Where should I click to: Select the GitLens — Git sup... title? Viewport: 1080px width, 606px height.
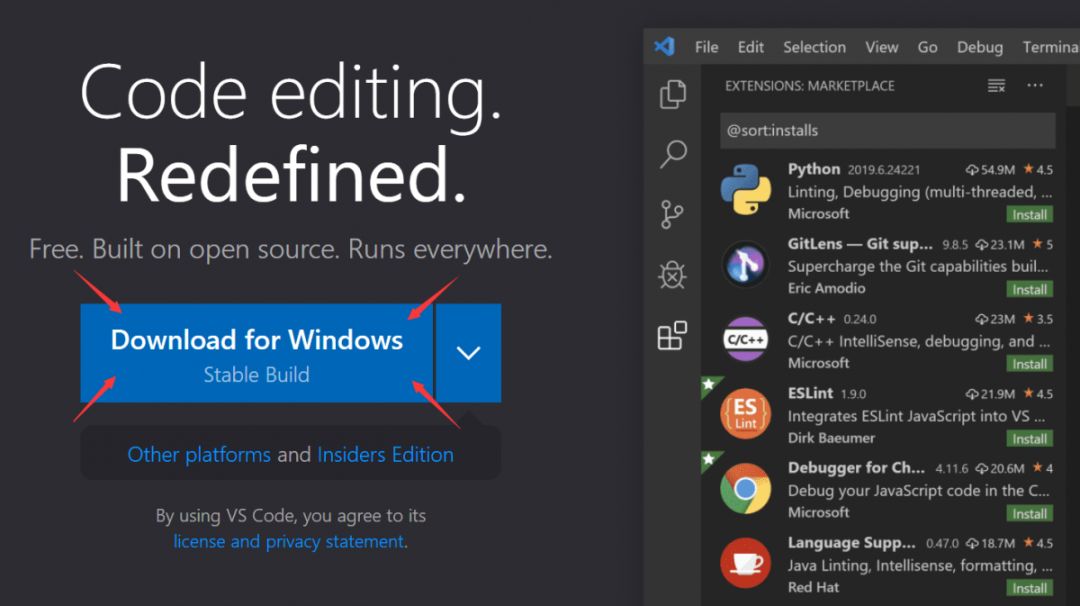860,244
